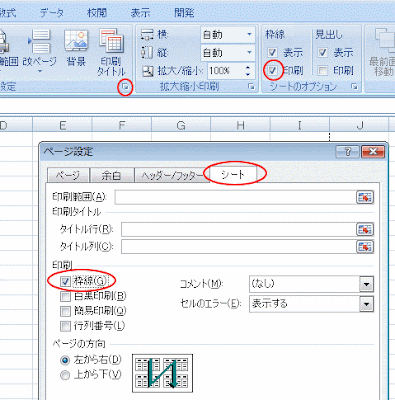This screenshot has width=395, height=400.
Task: Enable 簡易印刷(Q) checkbox
Action: click(65, 311)
